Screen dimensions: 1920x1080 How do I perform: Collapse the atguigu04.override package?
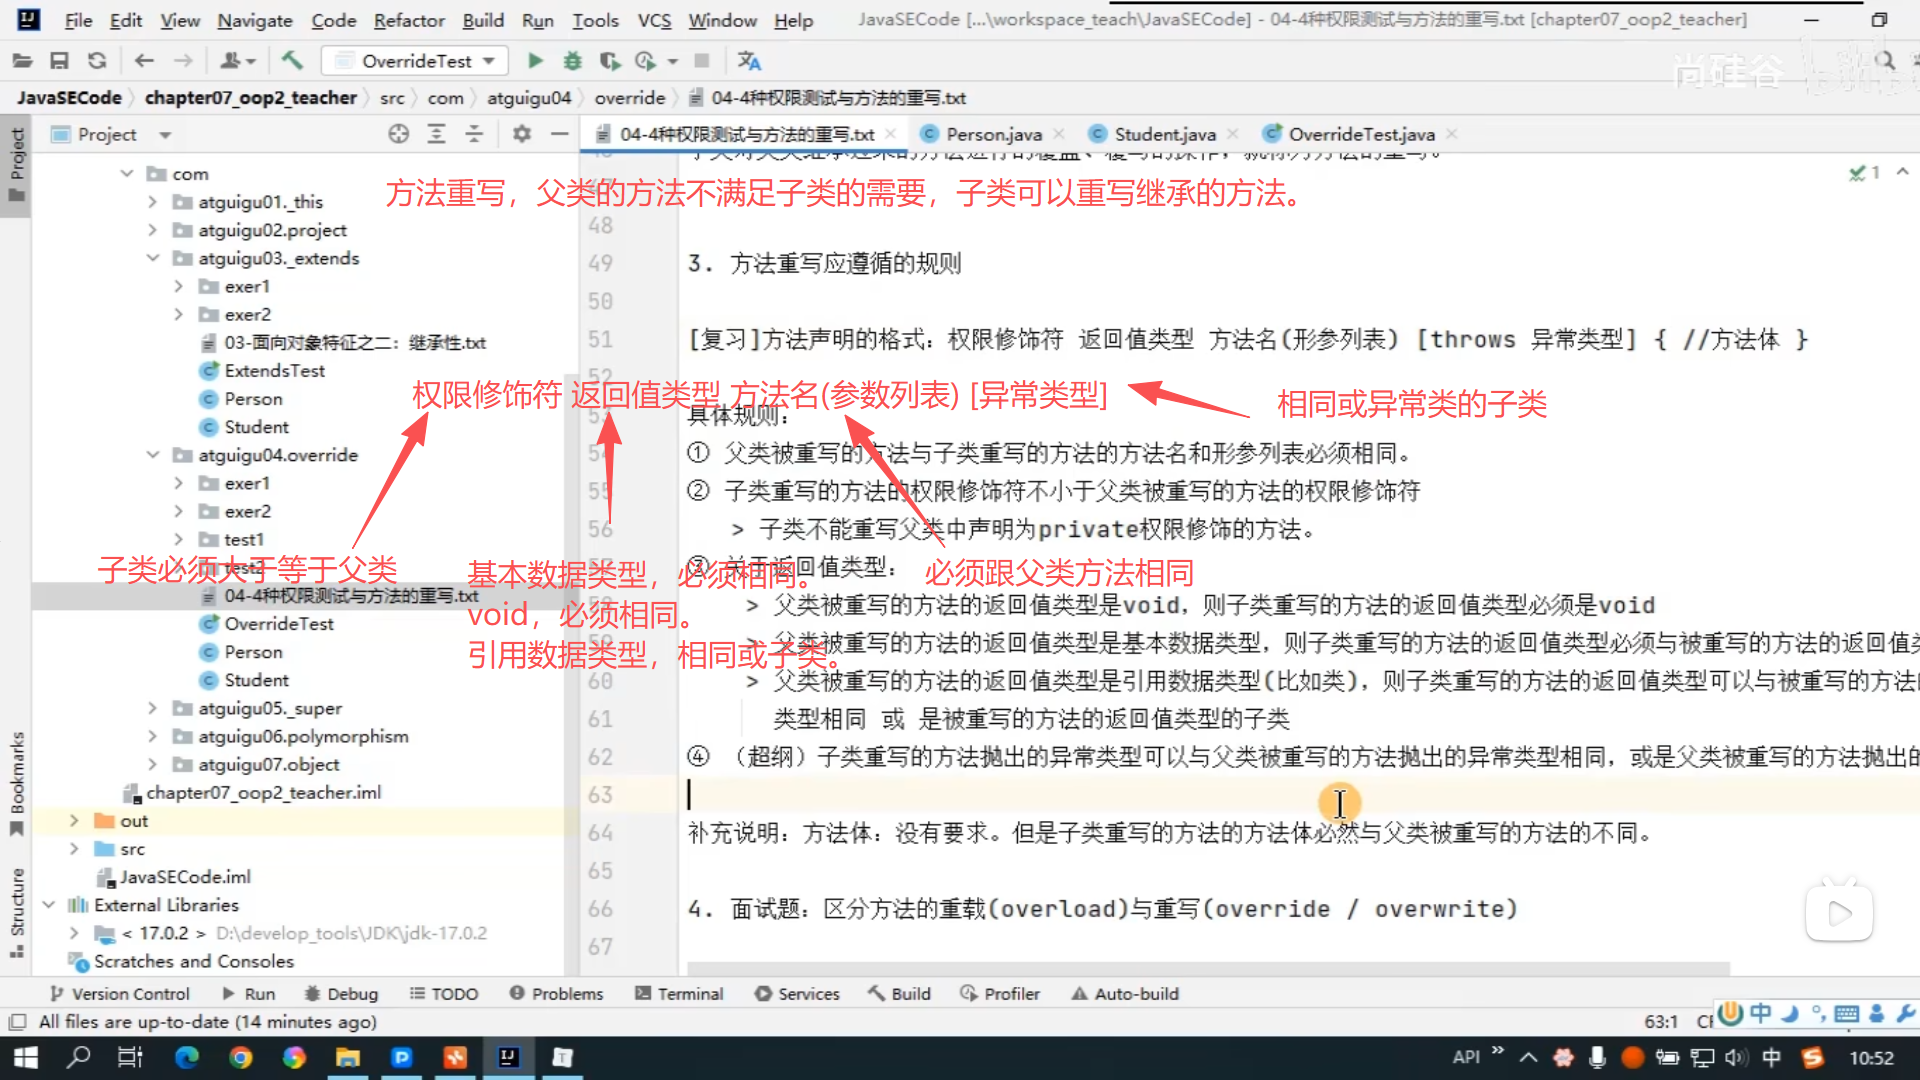(x=152, y=455)
